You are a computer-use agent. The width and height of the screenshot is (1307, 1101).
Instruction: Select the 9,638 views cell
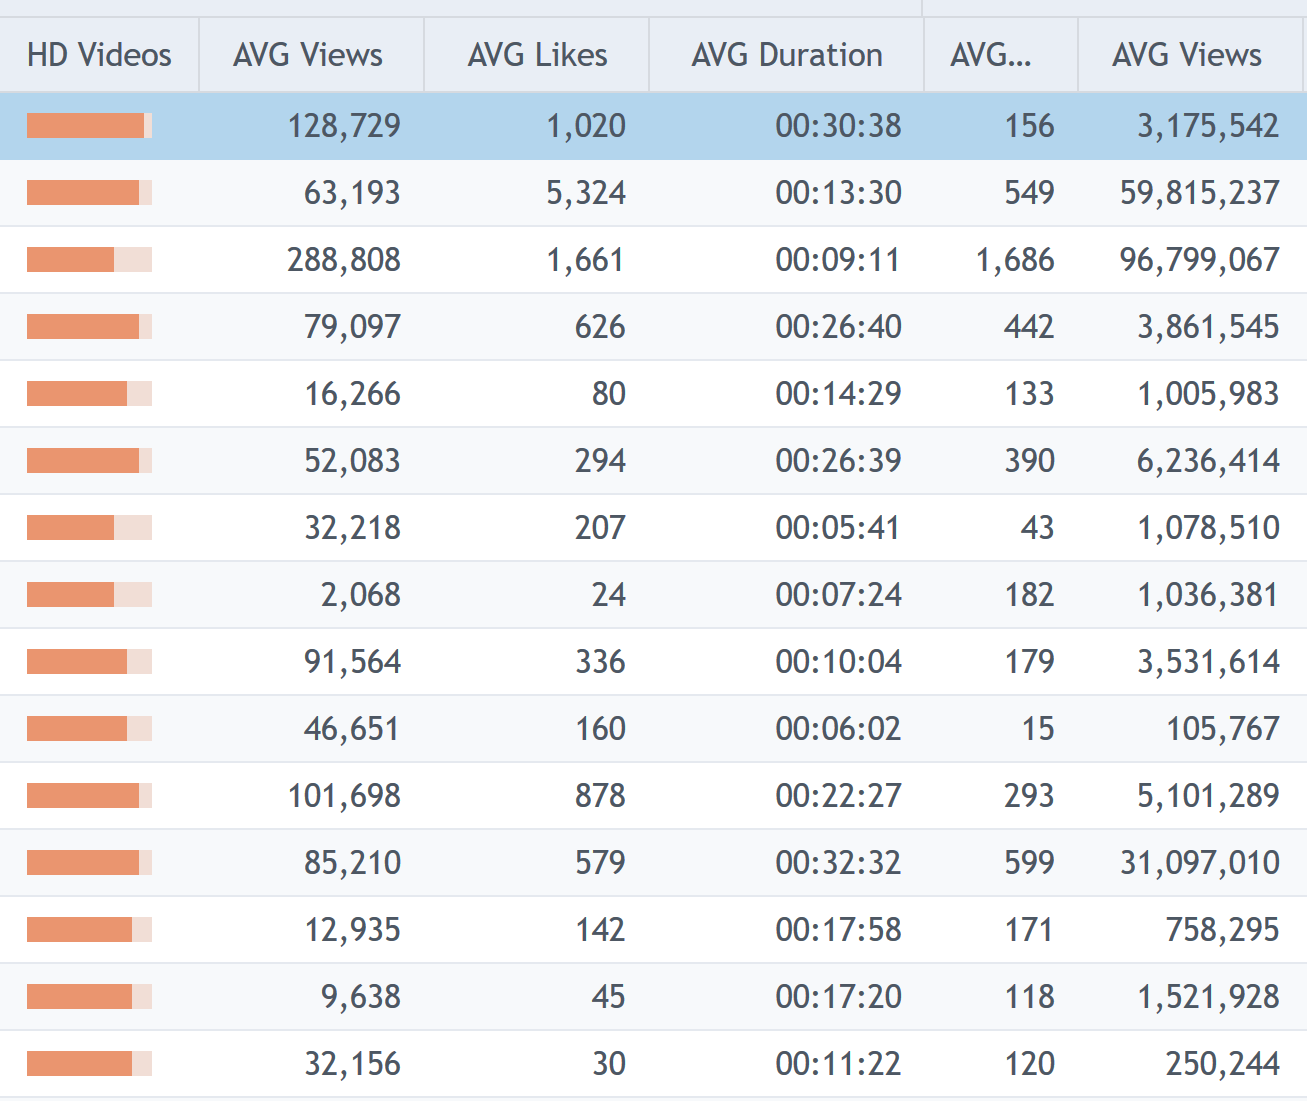[x=361, y=997]
